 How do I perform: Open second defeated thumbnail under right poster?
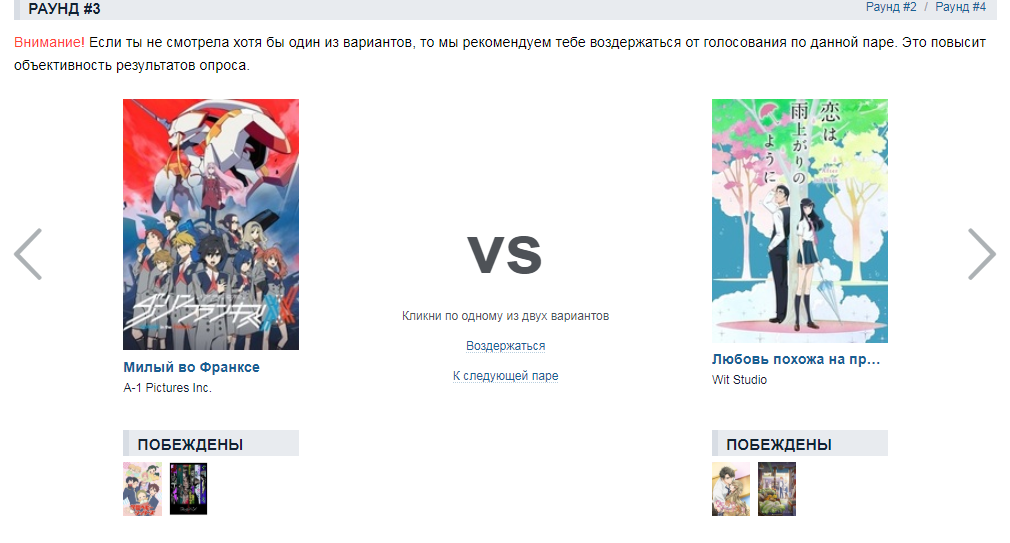[x=777, y=489]
